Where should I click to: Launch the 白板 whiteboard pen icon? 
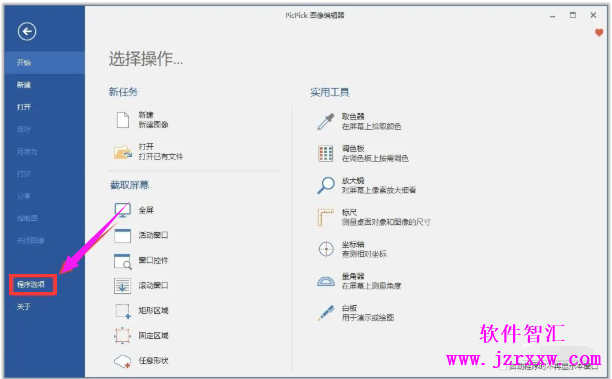pos(326,313)
